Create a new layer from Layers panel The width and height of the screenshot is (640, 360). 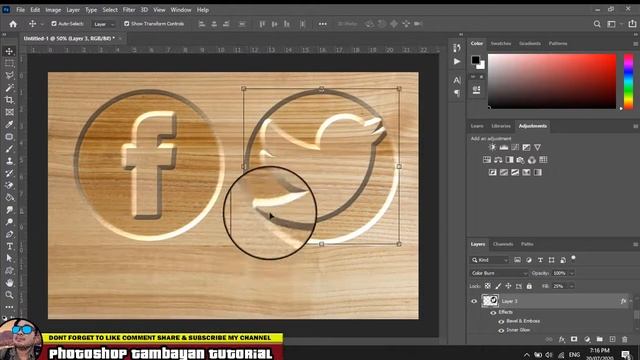612,339
